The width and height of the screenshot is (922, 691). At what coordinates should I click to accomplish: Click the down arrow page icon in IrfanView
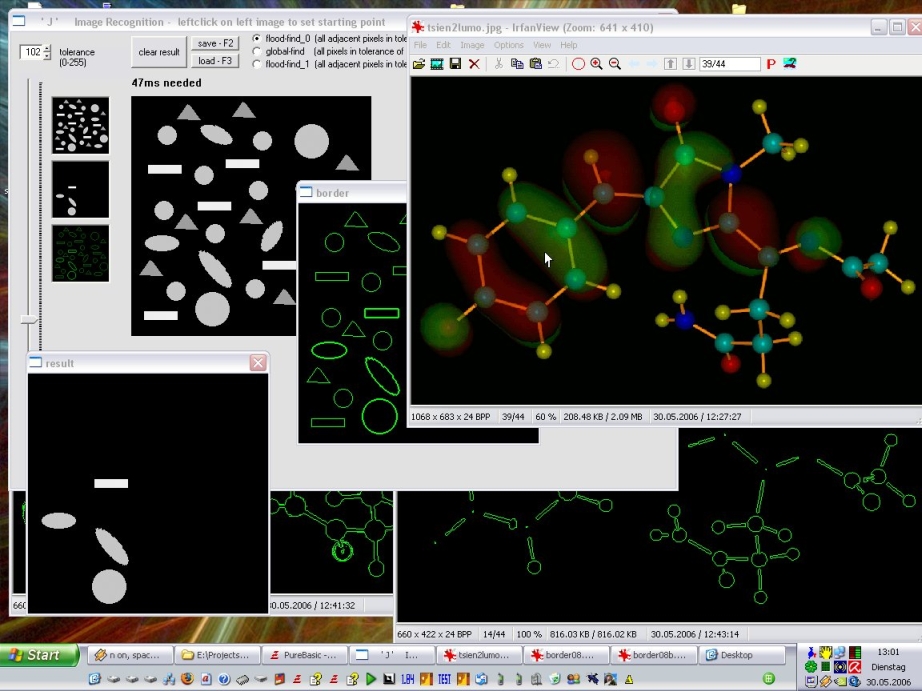click(x=689, y=64)
